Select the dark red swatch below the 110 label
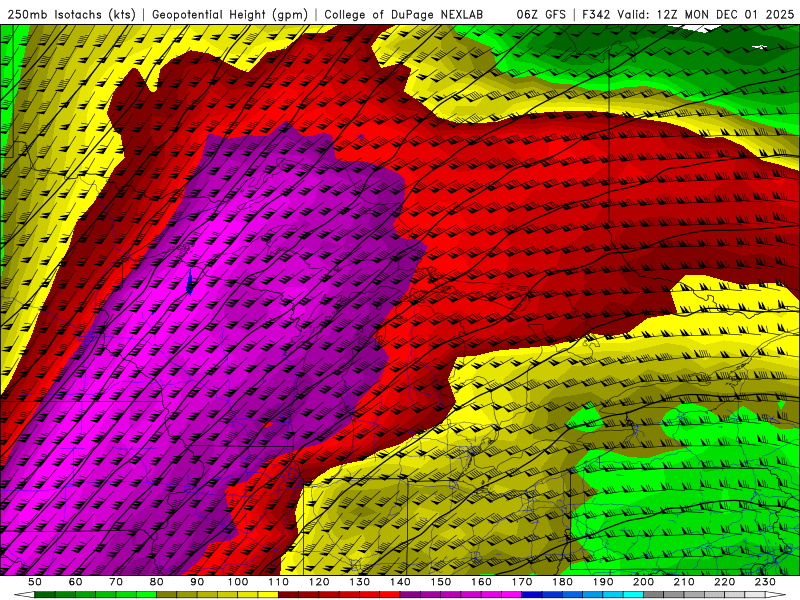 (x=288, y=595)
